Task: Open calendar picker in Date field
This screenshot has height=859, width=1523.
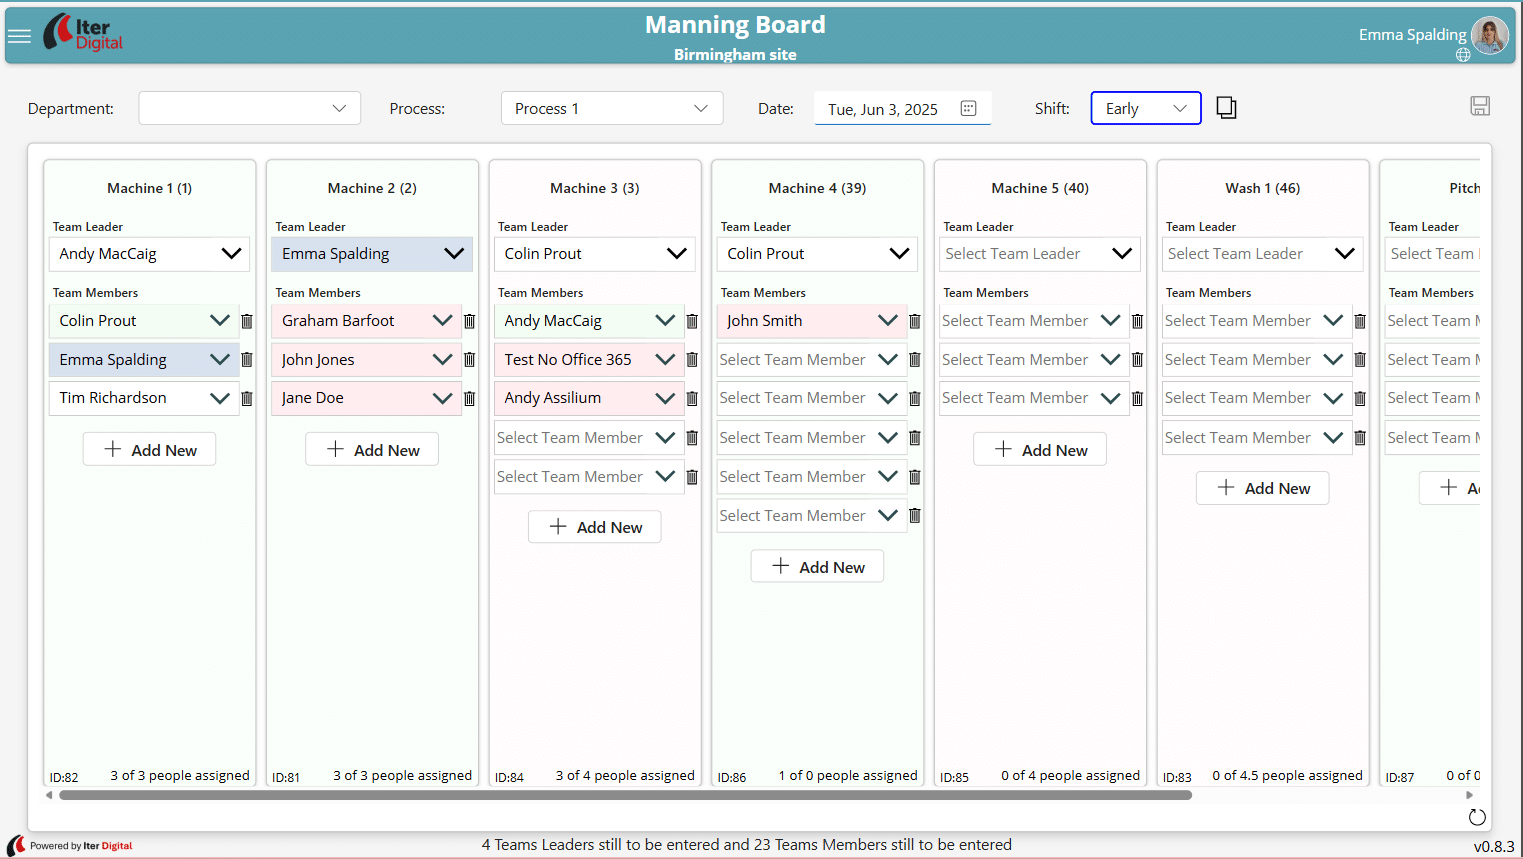Action: coord(968,109)
